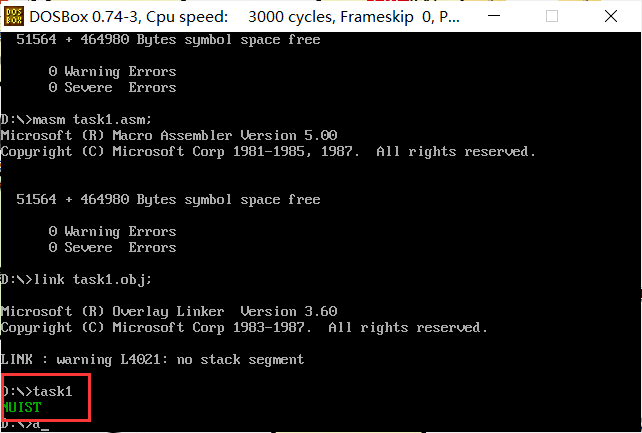Click the L4021 no stack segment warning
Screen dimensions: 642x433
[x=152, y=359]
